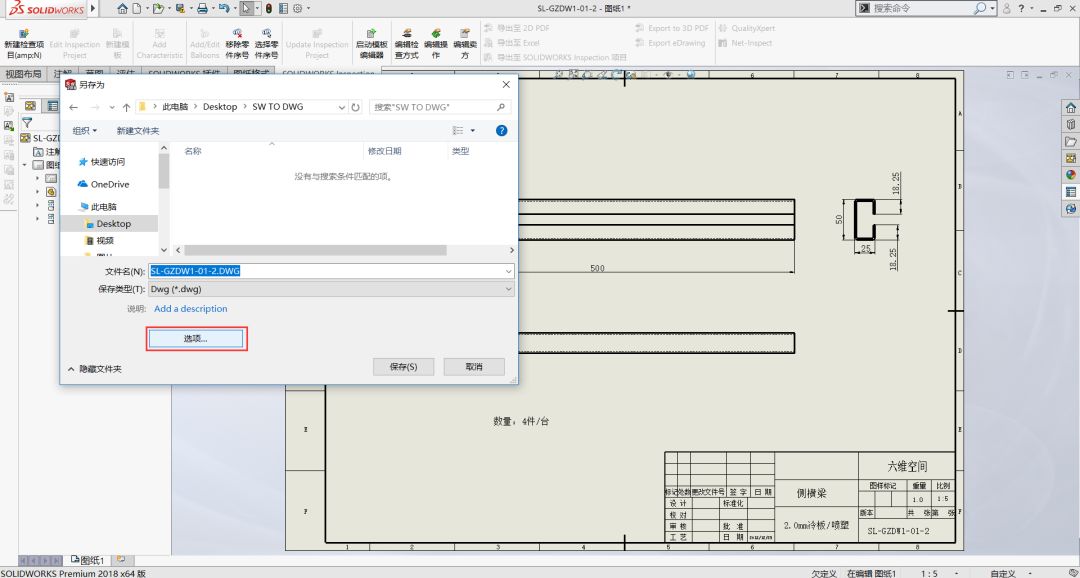Open the Custom Properties icon in task pane
Image resolution: width=1080 pixels, height=578 pixels.
coord(1070,192)
